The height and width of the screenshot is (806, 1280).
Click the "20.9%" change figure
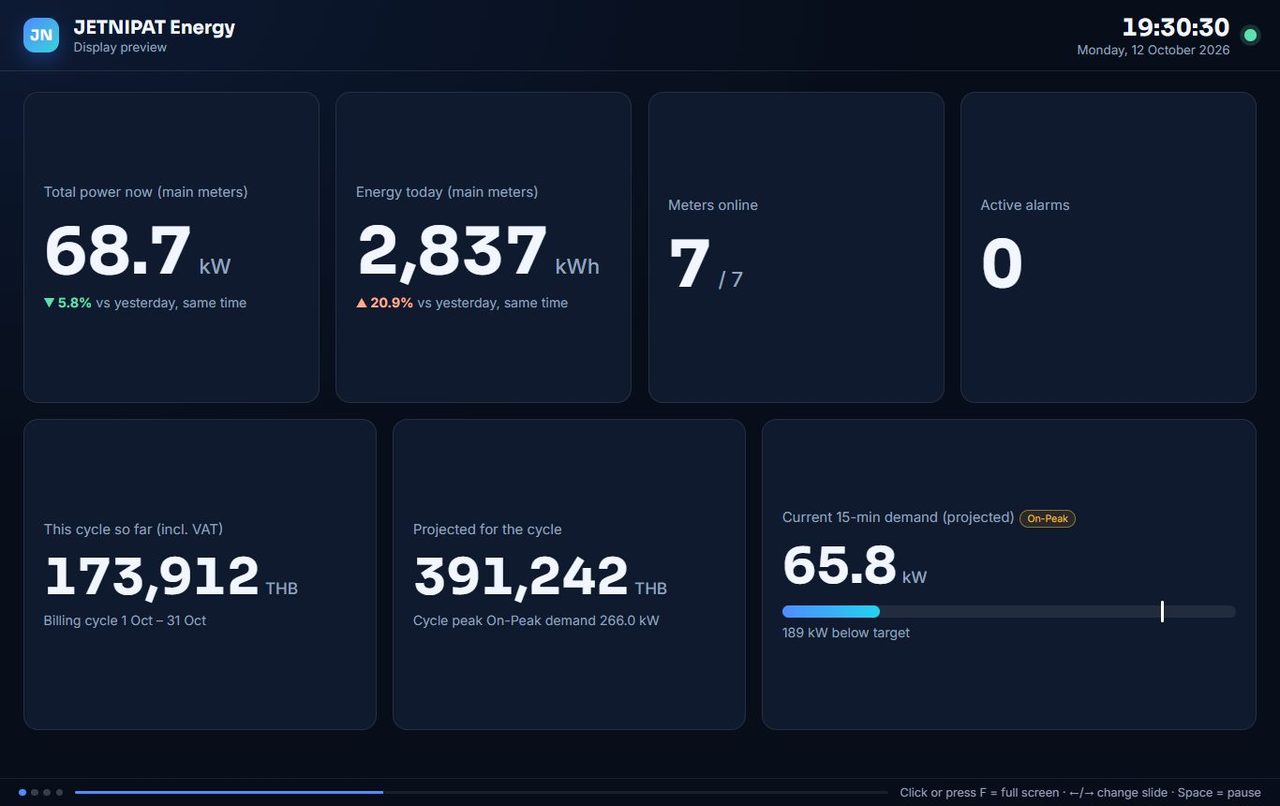tap(392, 303)
